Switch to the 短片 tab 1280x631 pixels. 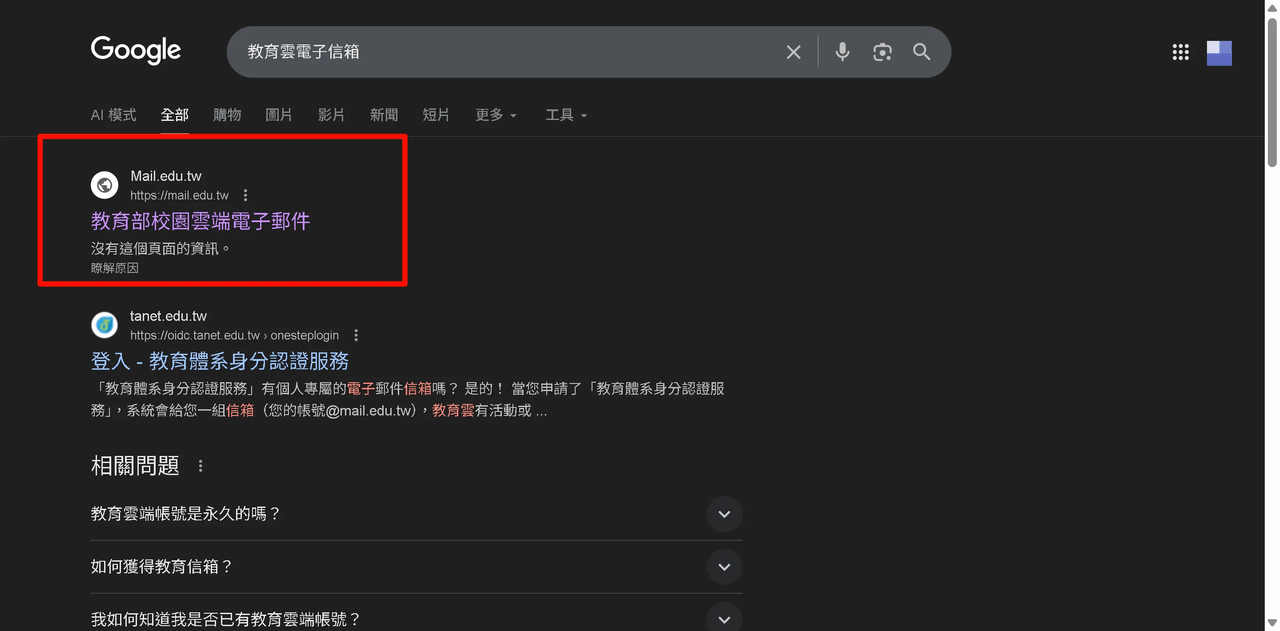pos(436,115)
